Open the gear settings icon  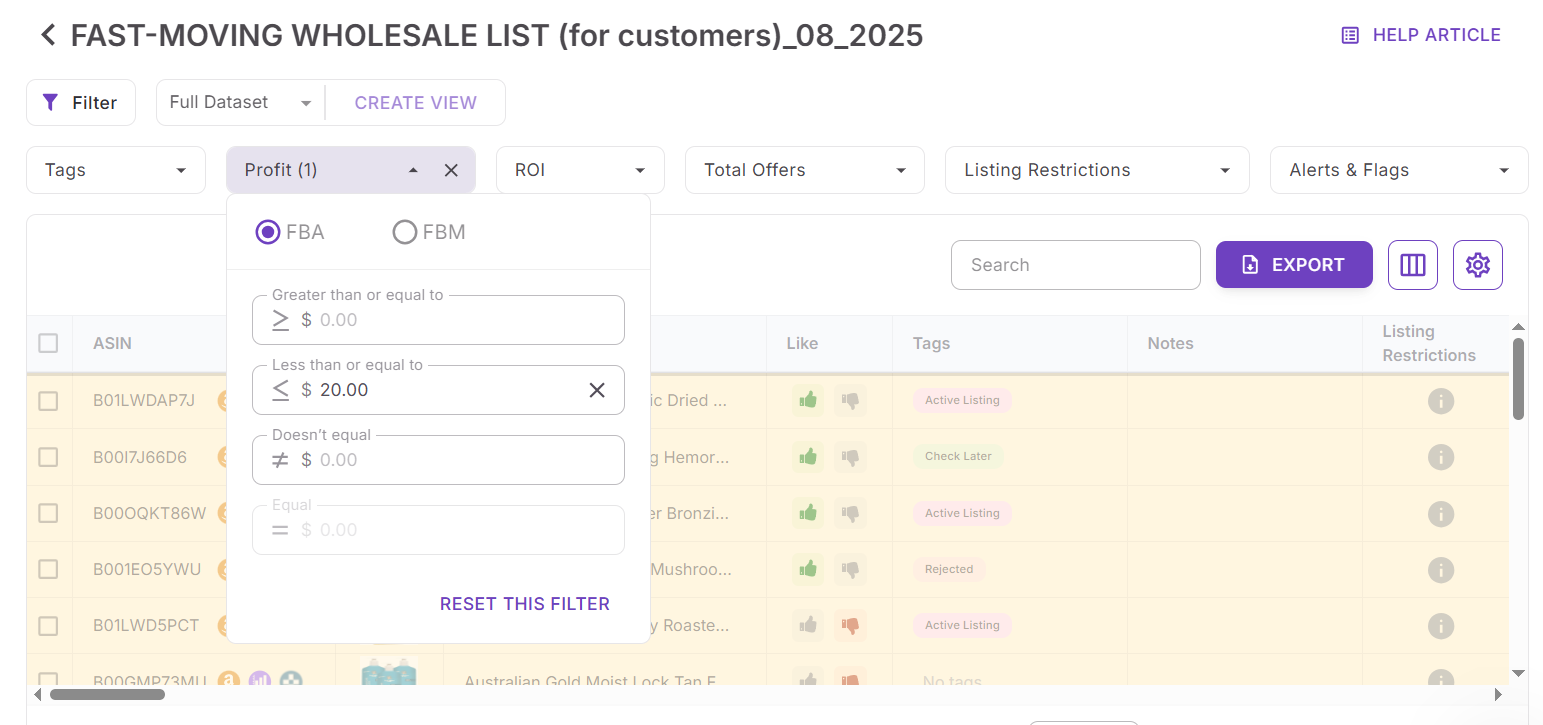(x=1477, y=265)
